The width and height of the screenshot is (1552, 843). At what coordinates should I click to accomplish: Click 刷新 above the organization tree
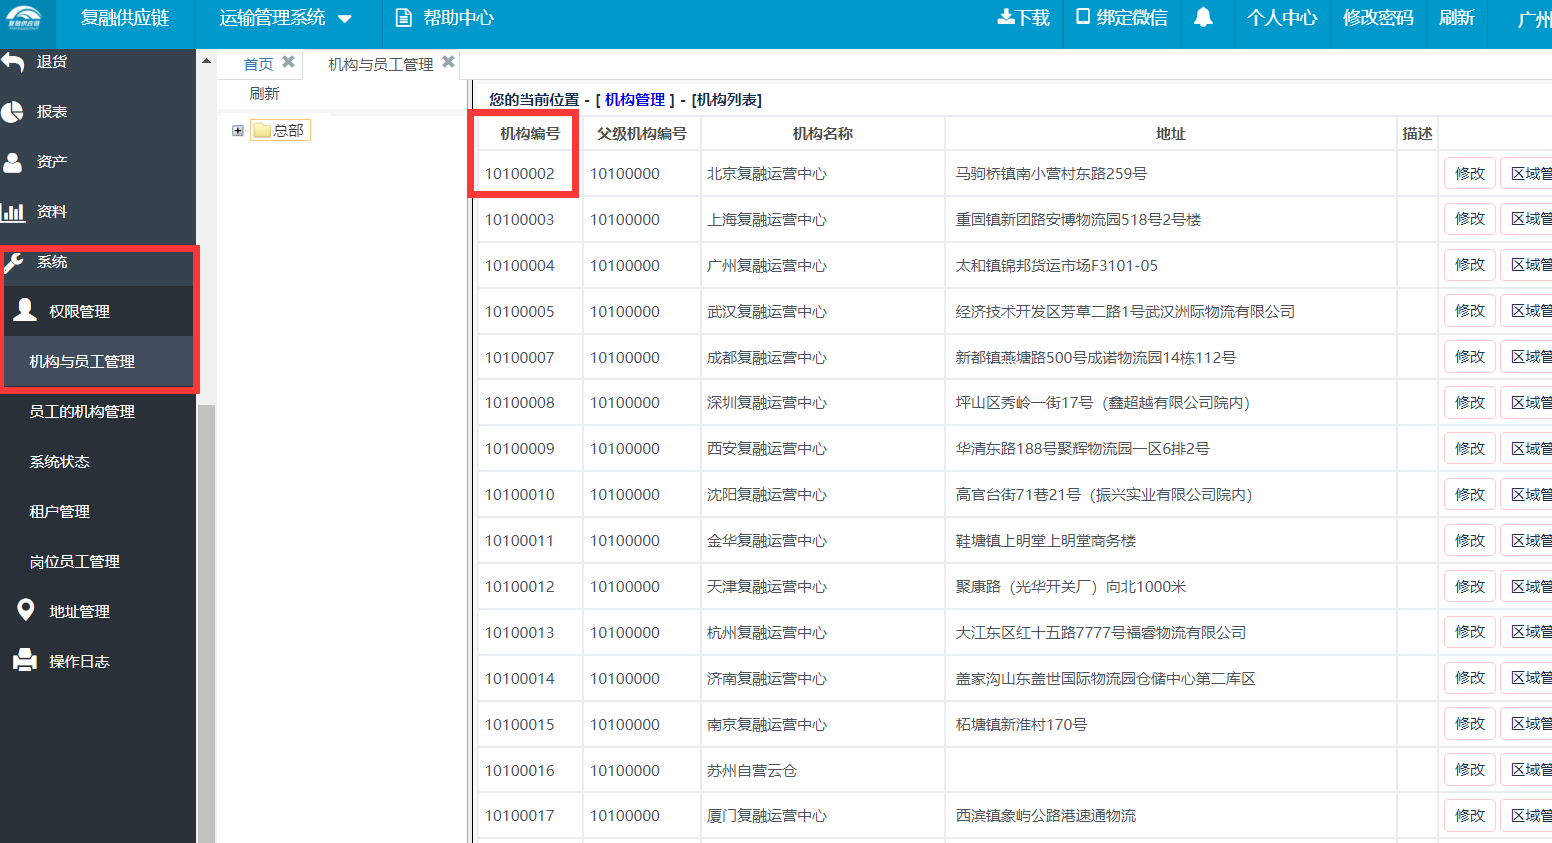[264, 93]
